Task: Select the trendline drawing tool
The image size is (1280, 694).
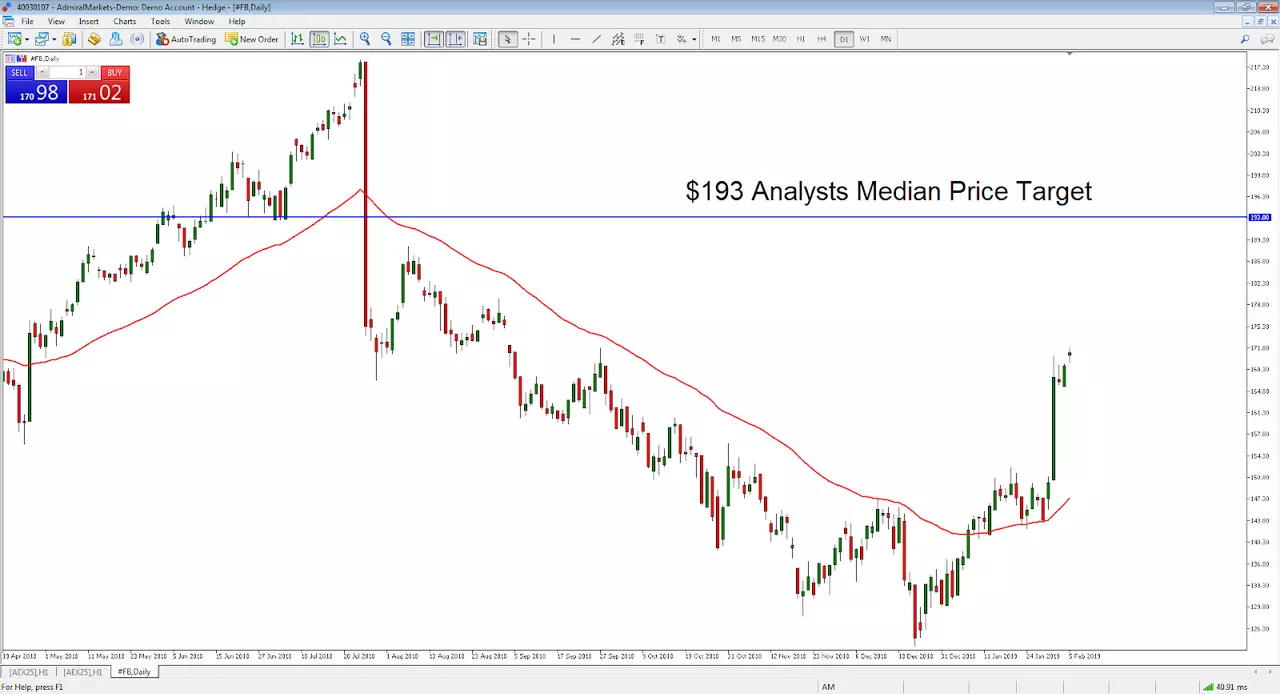Action: 597,39
